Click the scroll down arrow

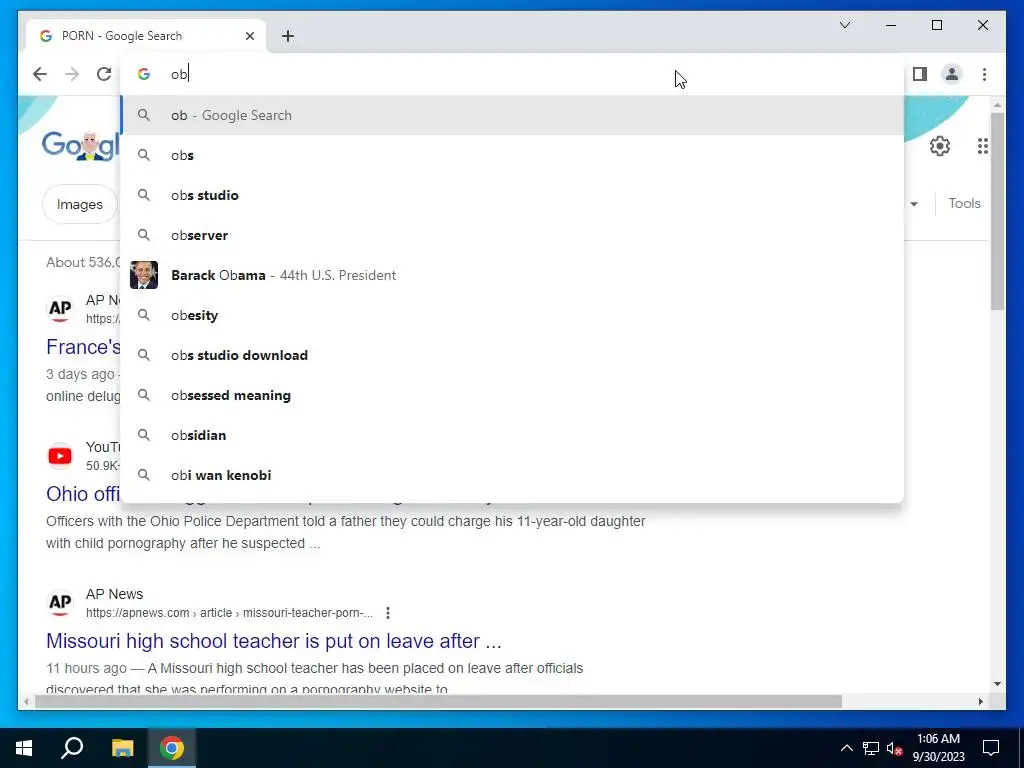tap(997, 684)
